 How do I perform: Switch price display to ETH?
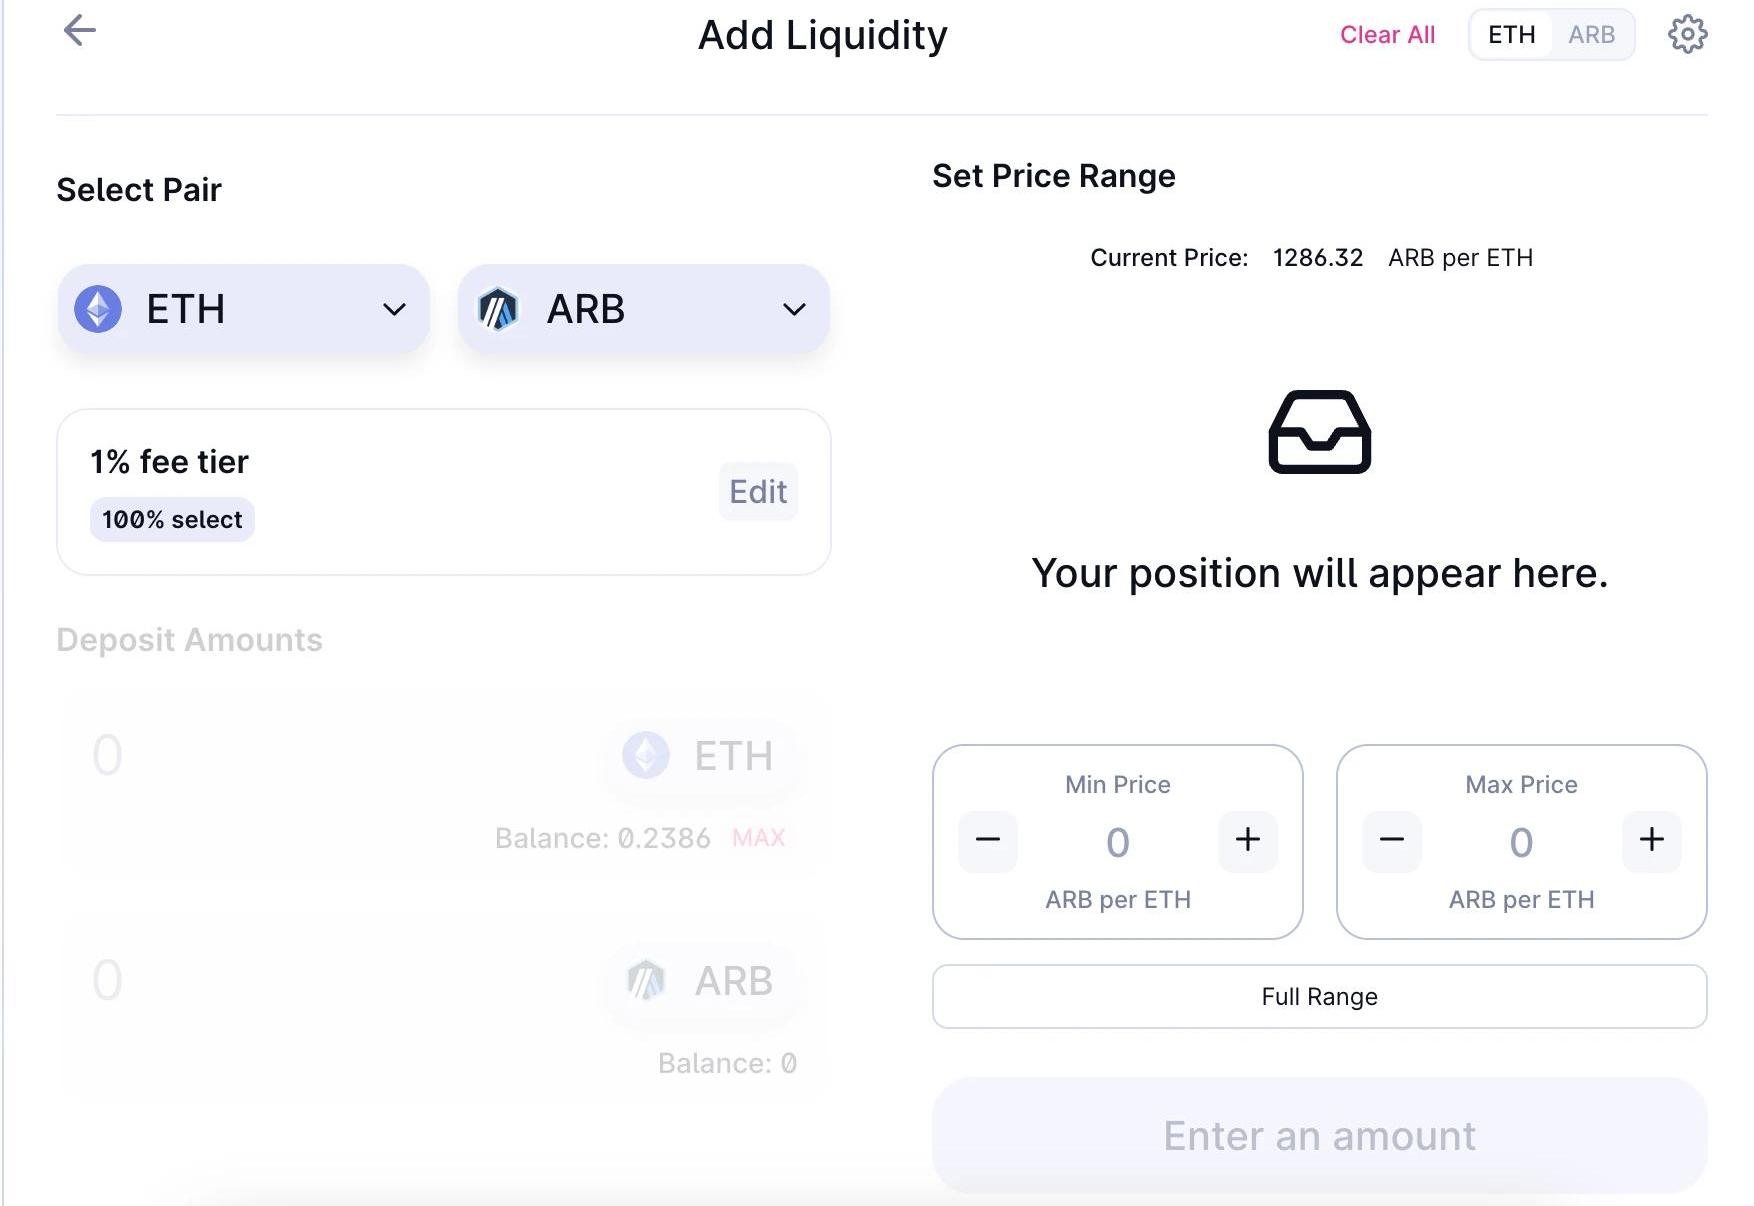1511,35
